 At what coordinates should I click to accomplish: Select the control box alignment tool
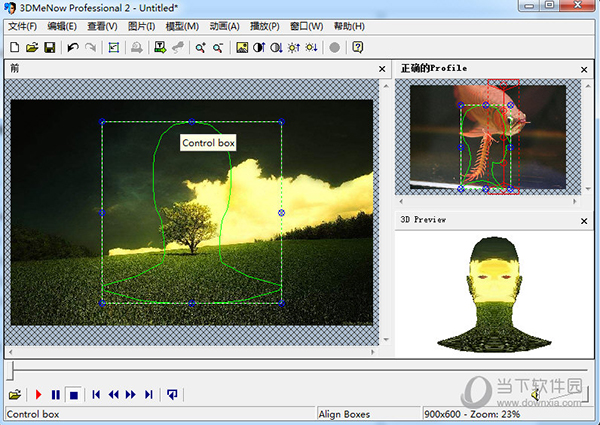[x=114, y=47]
